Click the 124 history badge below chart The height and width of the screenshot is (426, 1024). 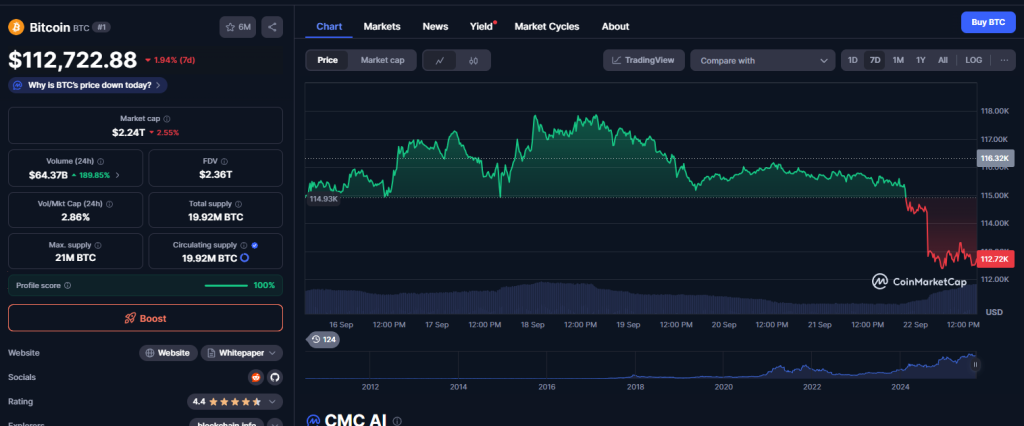point(322,340)
